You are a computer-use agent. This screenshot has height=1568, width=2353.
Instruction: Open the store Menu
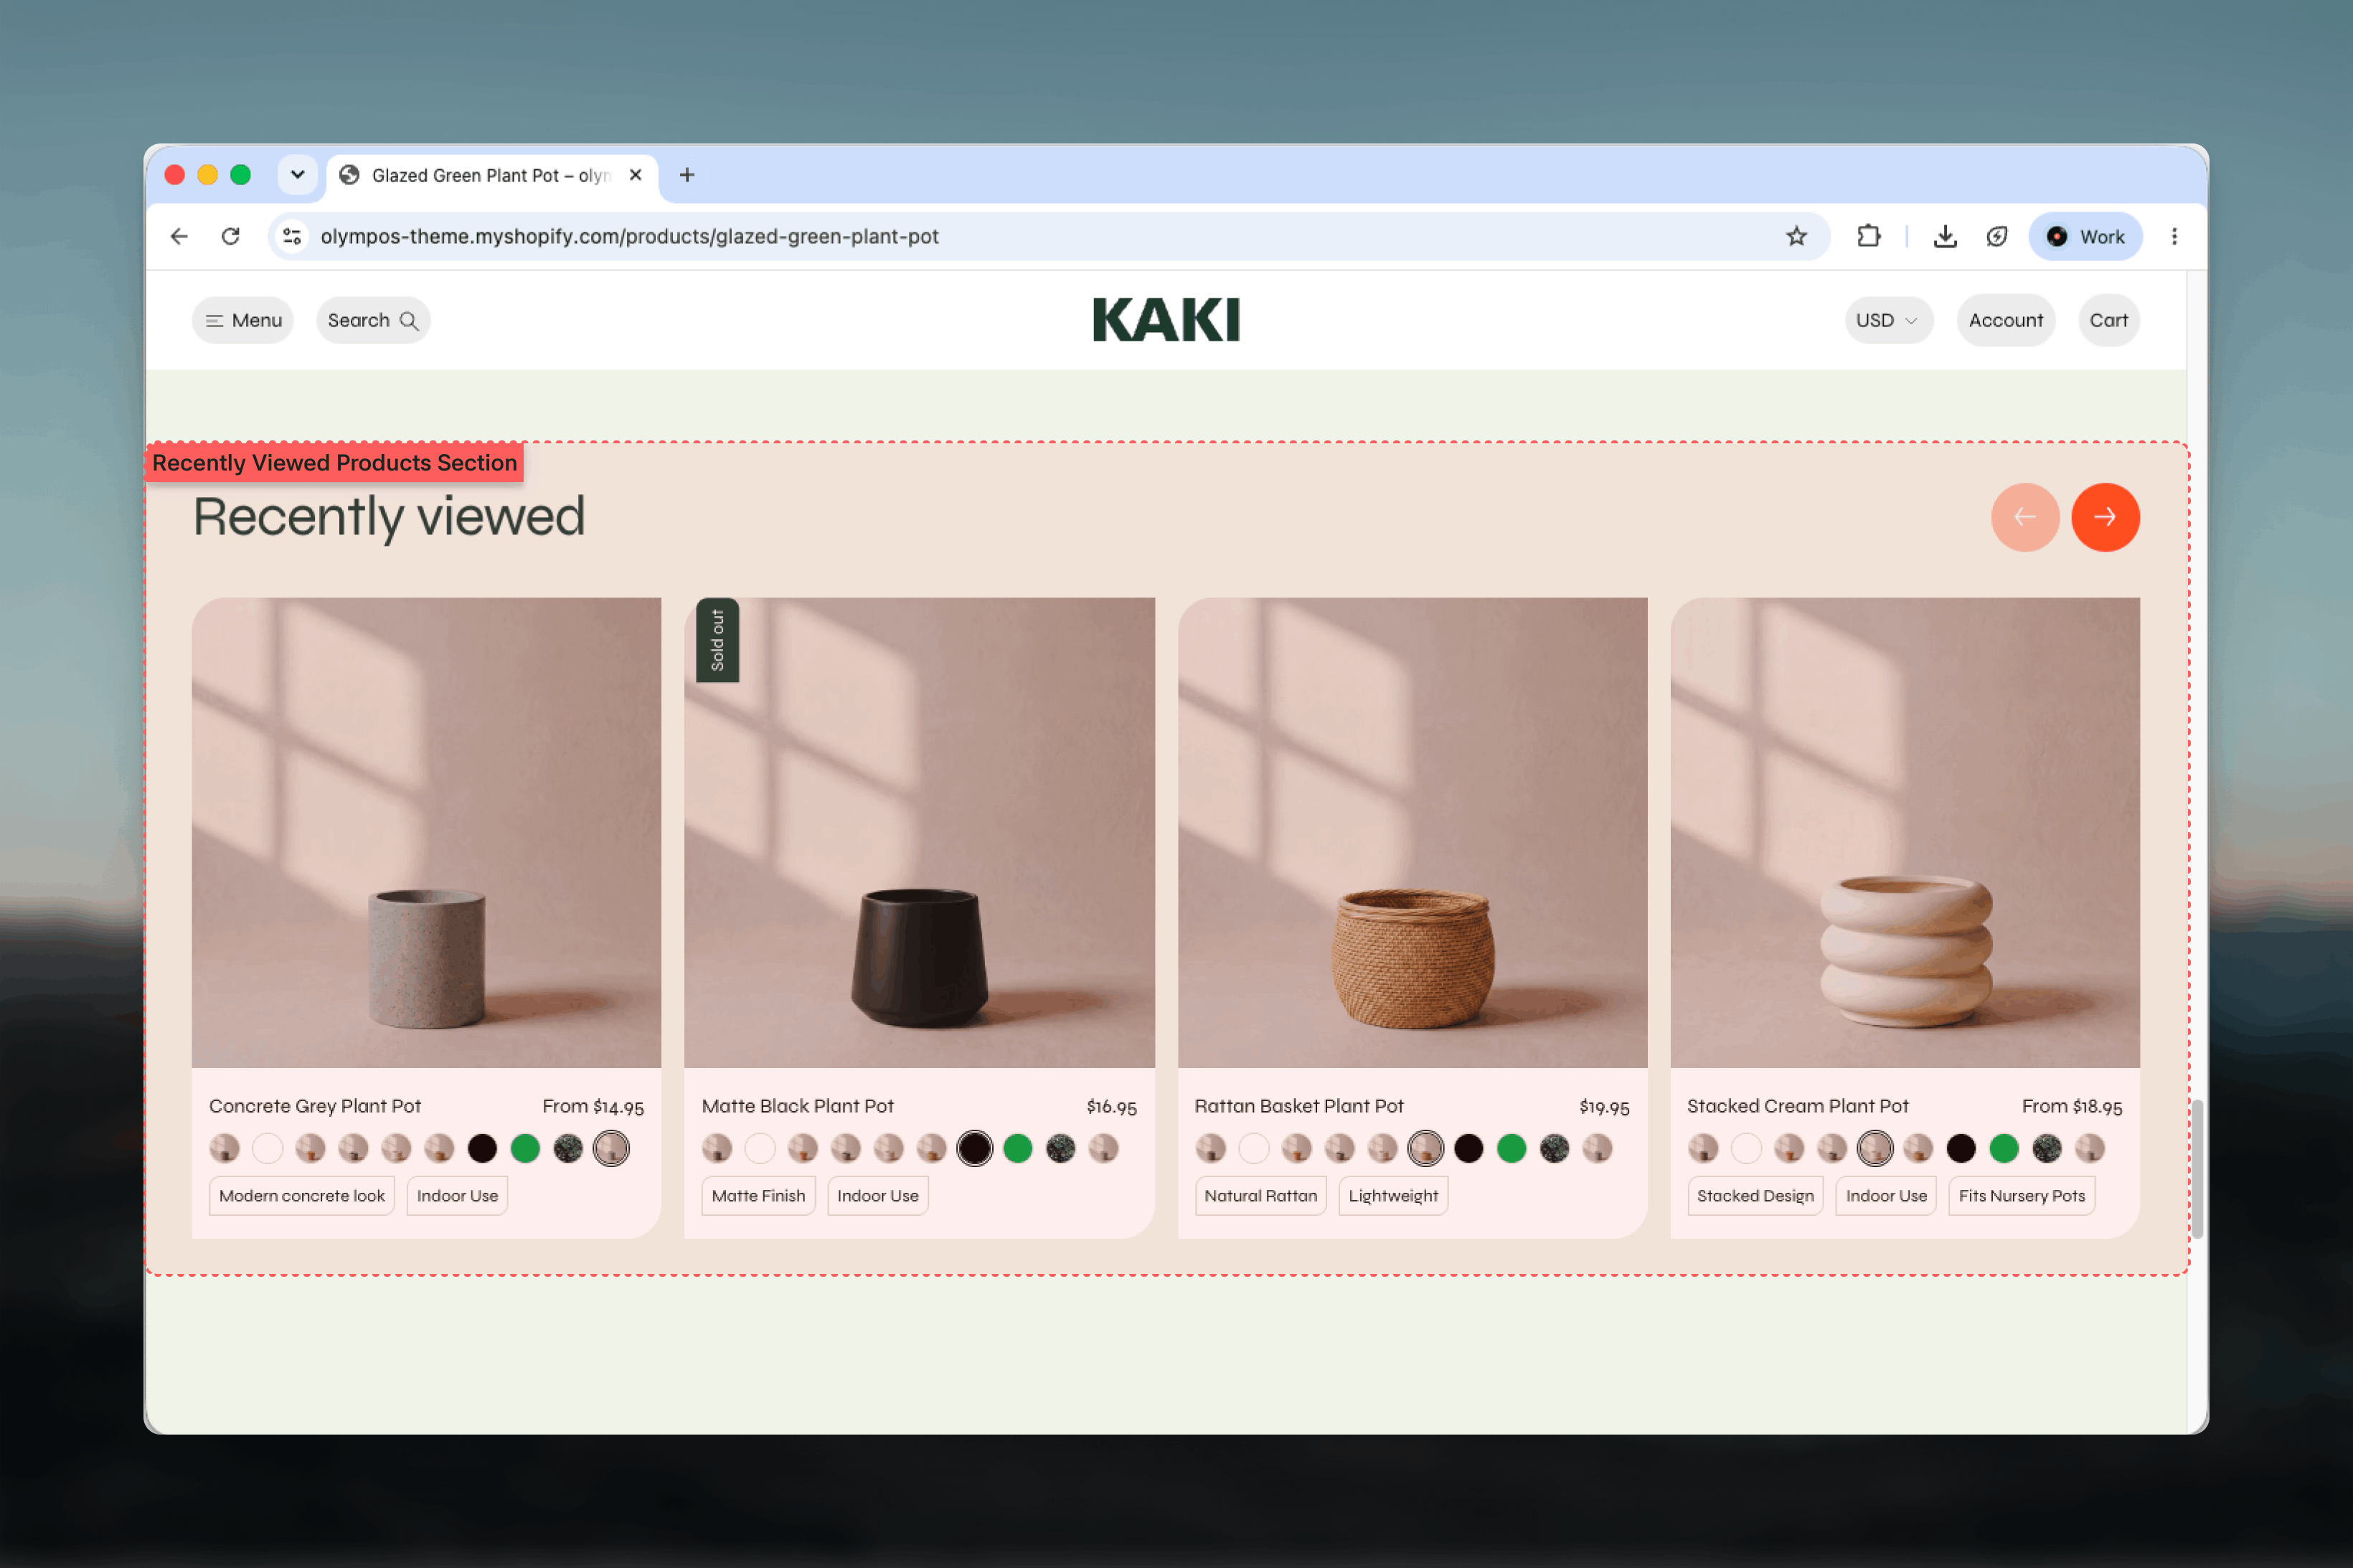coord(243,320)
